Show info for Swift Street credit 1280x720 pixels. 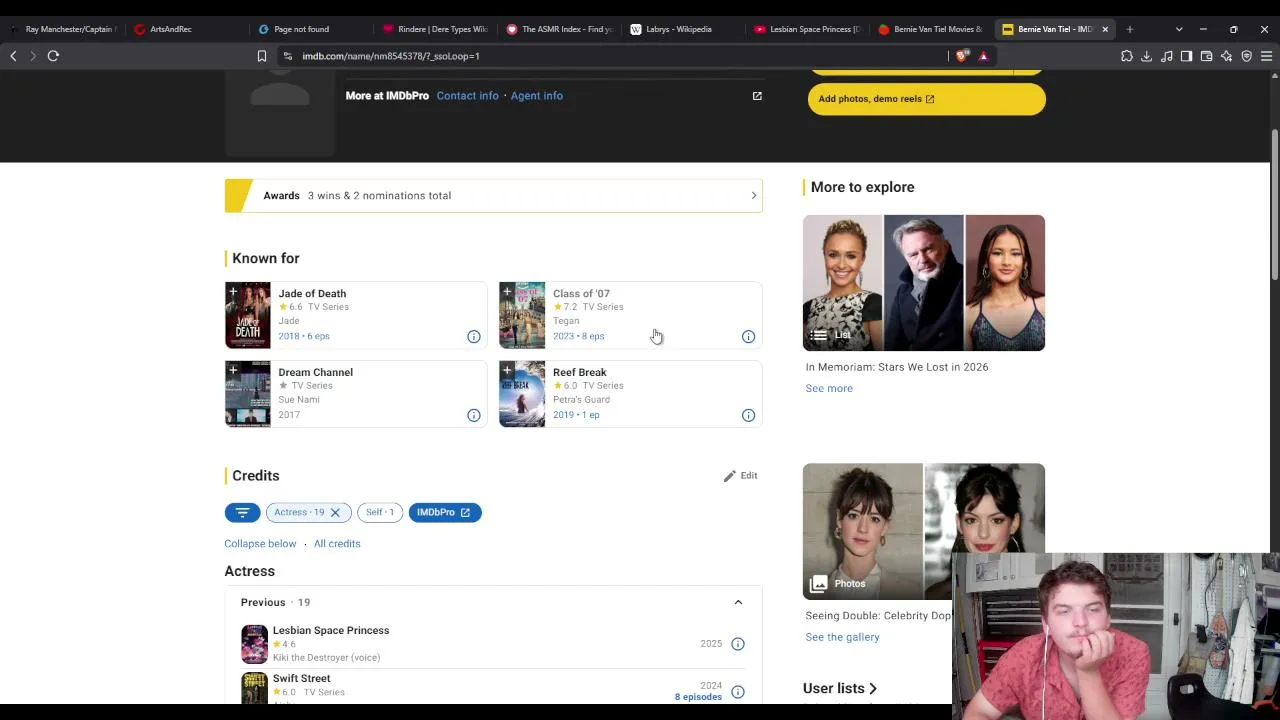point(738,692)
